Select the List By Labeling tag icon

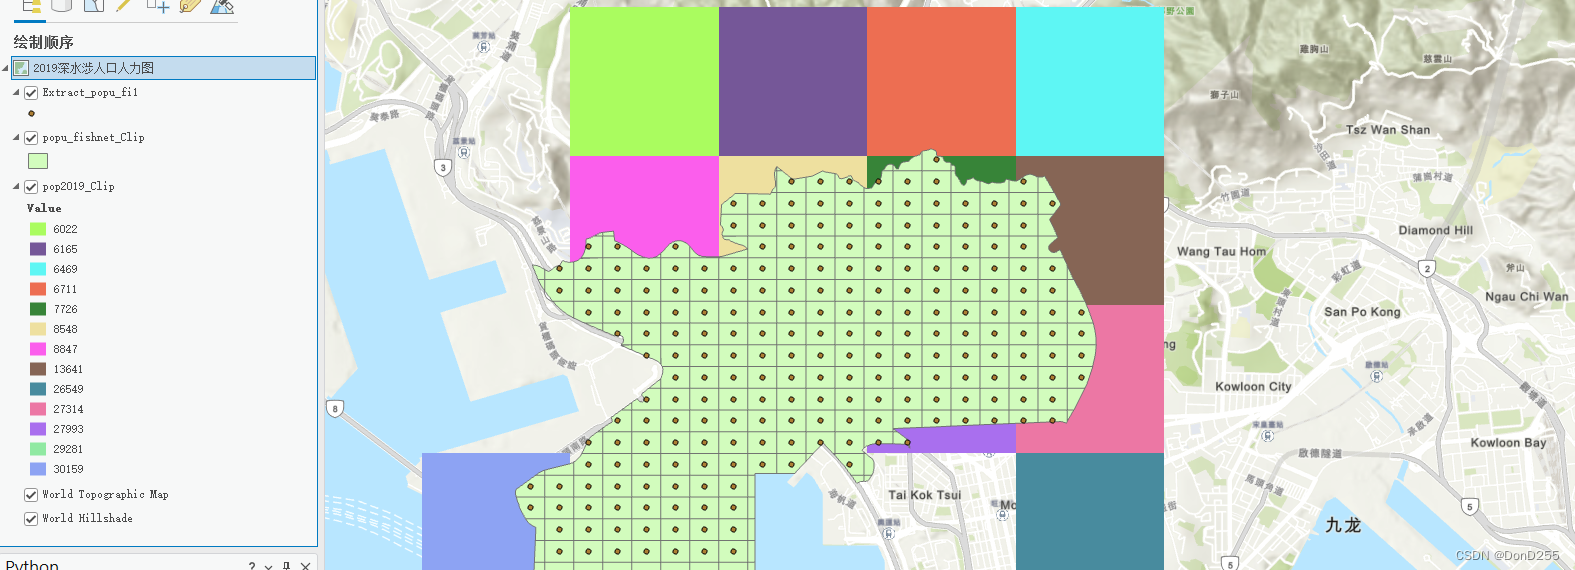click(190, 5)
